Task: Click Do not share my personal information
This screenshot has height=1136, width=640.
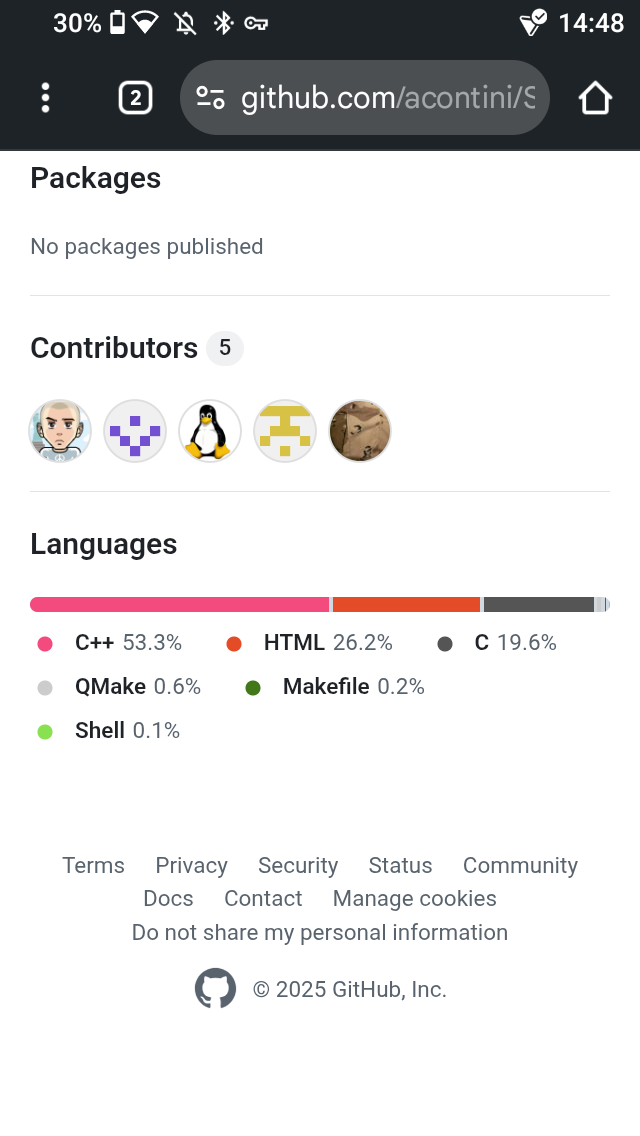Action: click(x=320, y=932)
